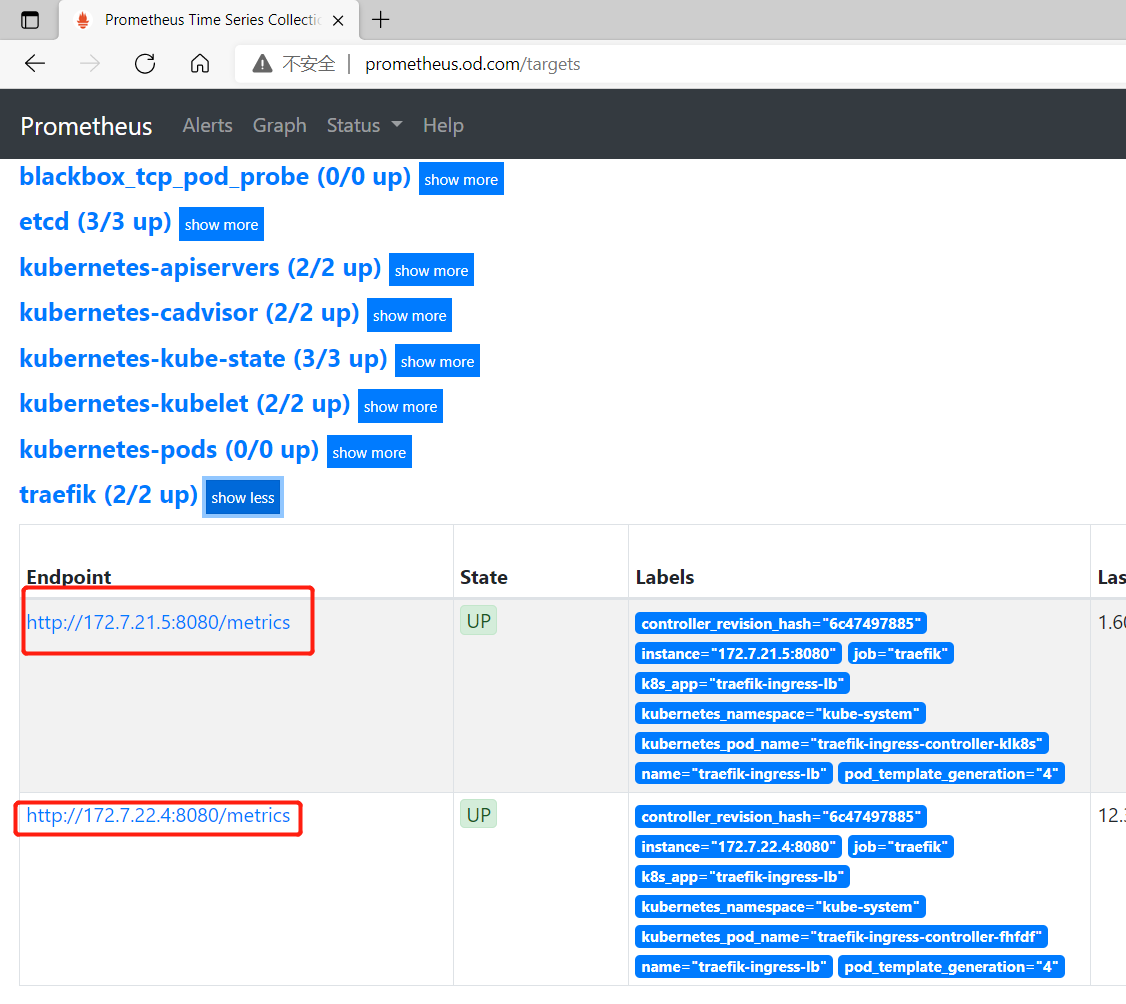Expand the Status dropdown menu
This screenshot has height=1004, width=1126.
[x=364, y=125]
